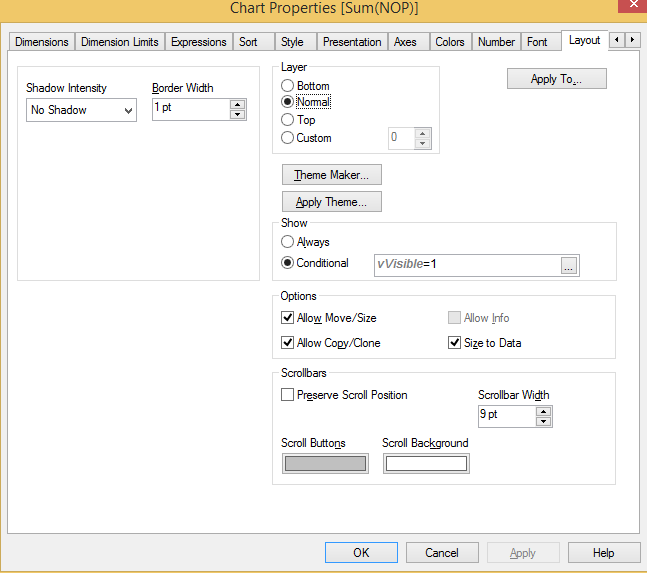Uncheck Allow Move/Size option
Viewport: 647px width, 573px height.
[288, 318]
